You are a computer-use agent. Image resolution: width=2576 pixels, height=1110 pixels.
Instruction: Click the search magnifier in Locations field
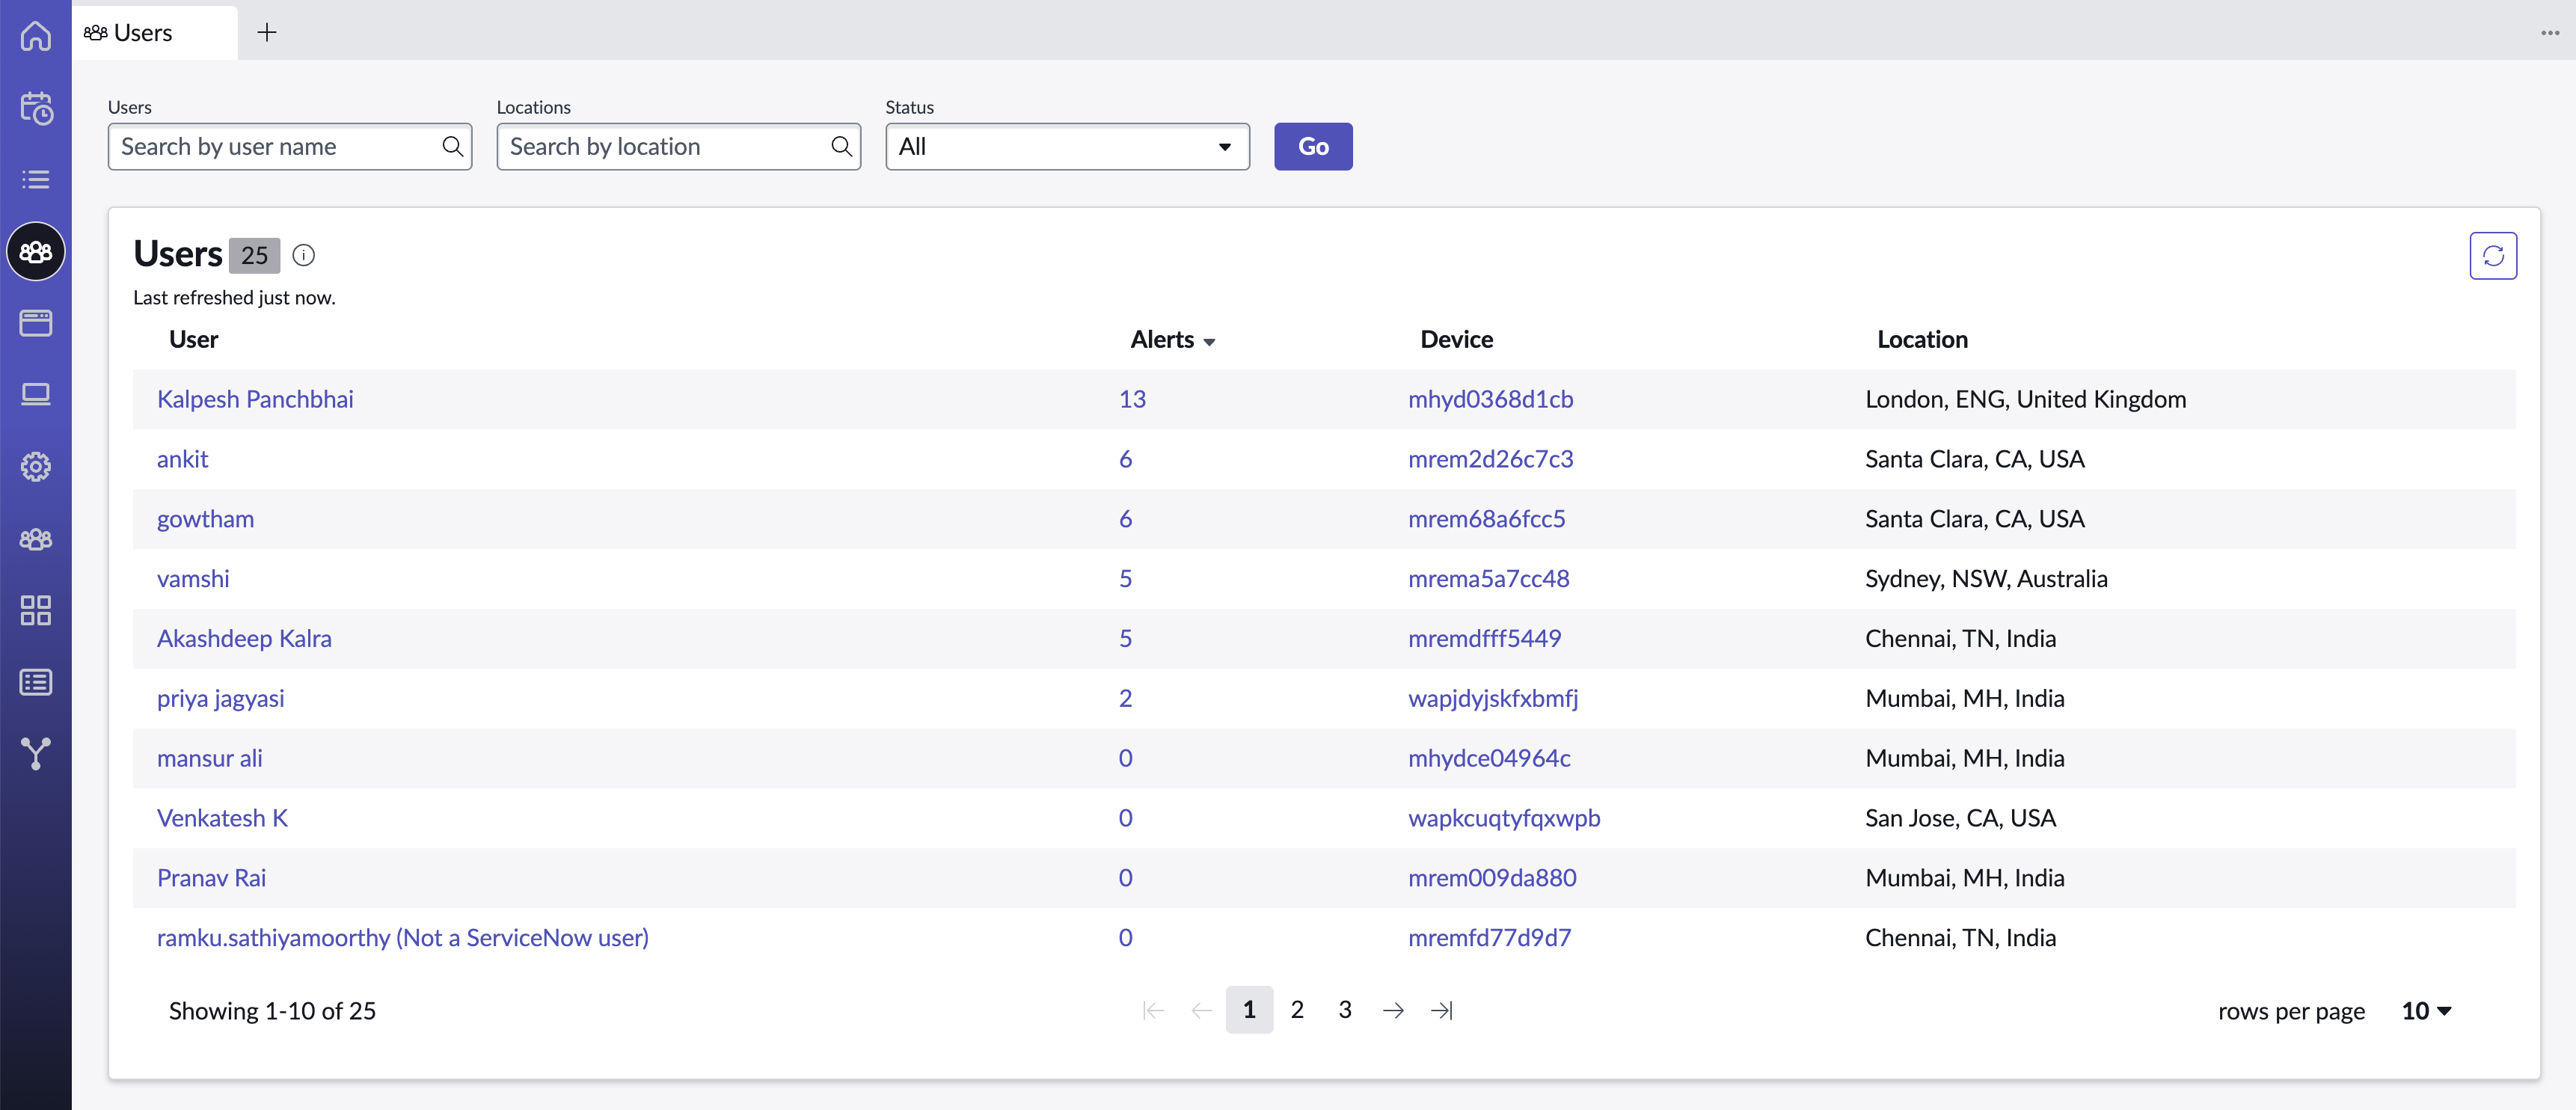(841, 147)
